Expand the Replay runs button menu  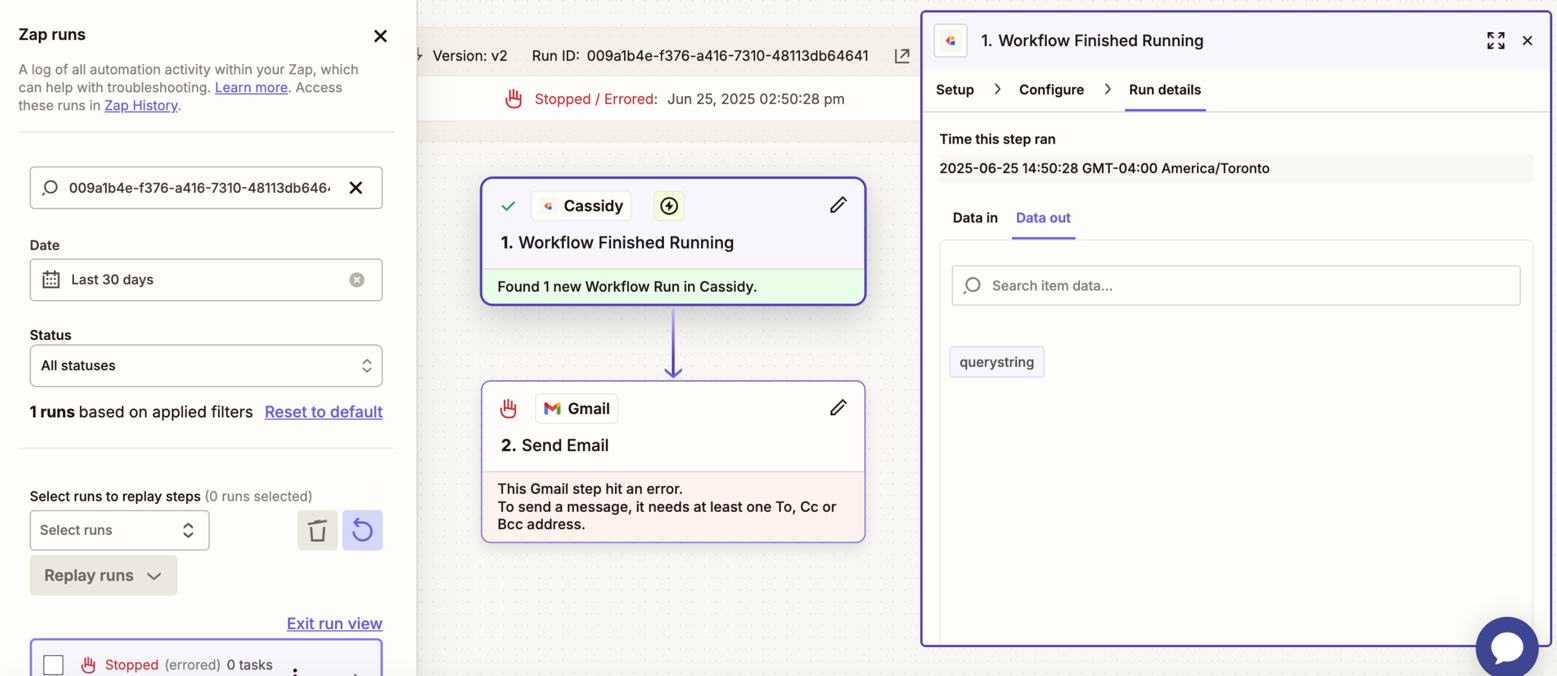[103, 576]
